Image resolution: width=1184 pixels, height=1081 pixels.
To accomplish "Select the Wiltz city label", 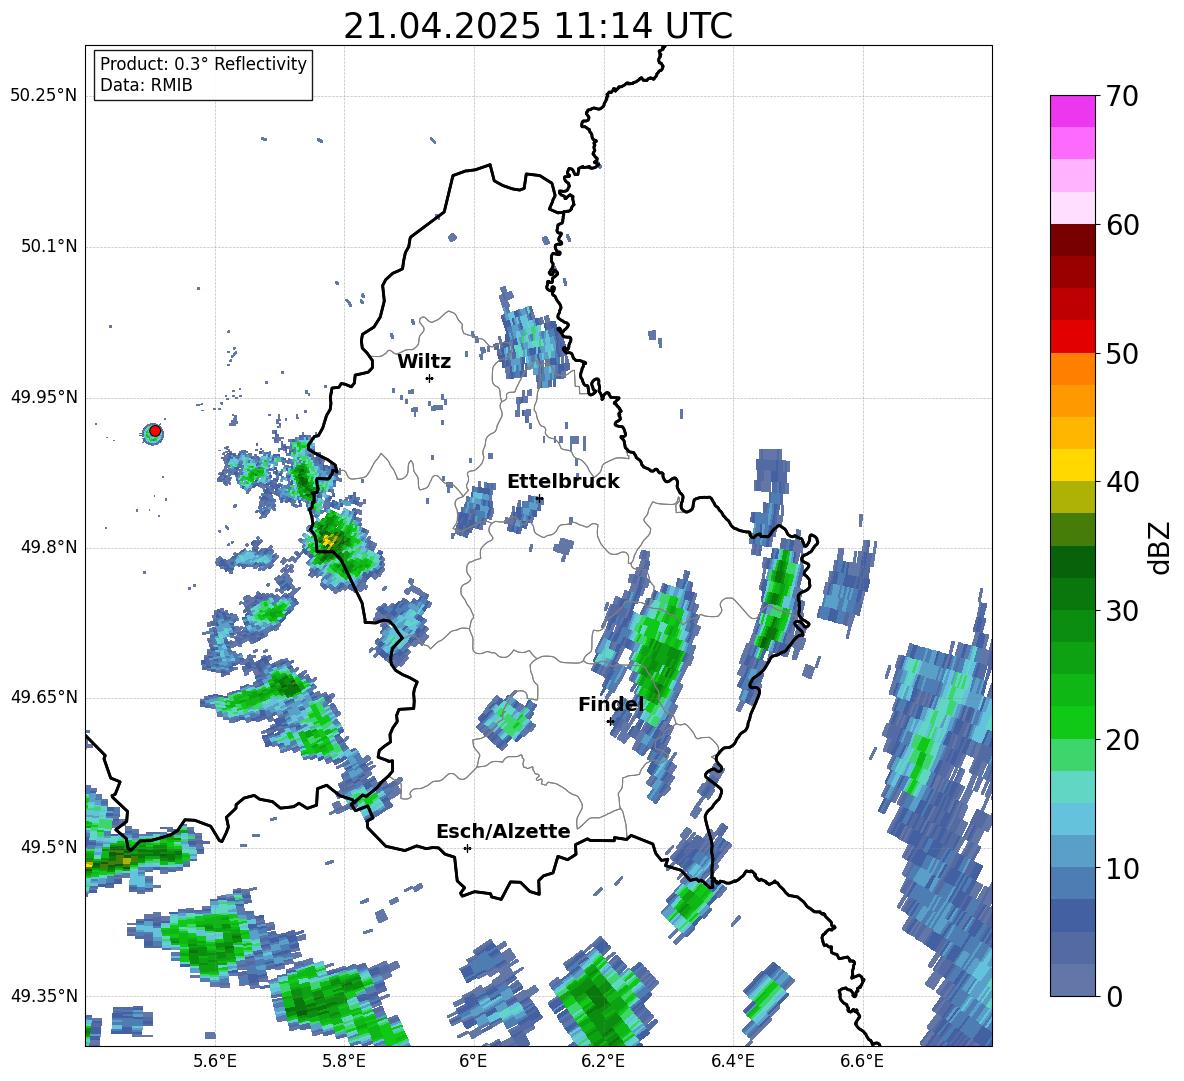I will [x=424, y=362].
